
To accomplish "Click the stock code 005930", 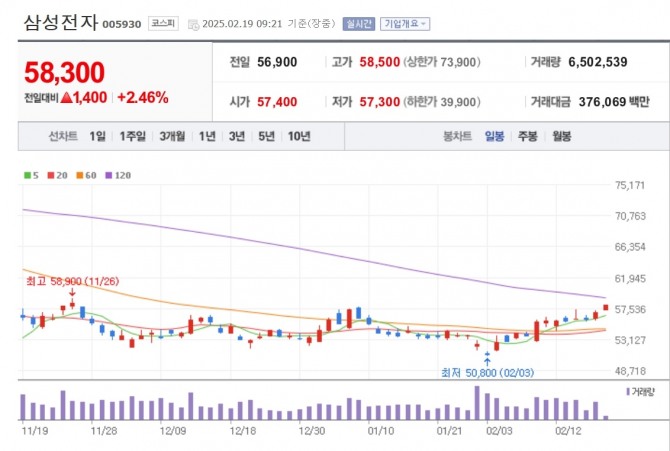I will [122, 24].
